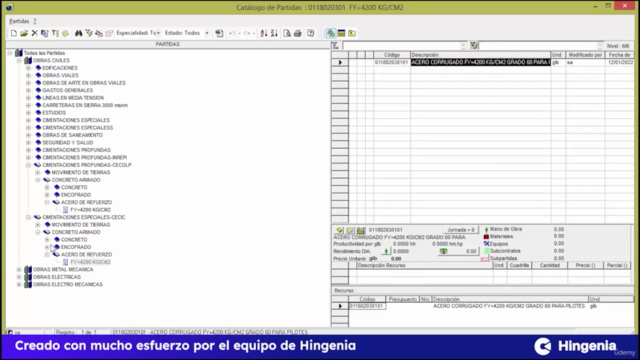Click the Descripción column header in top grid

[x=480, y=55]
